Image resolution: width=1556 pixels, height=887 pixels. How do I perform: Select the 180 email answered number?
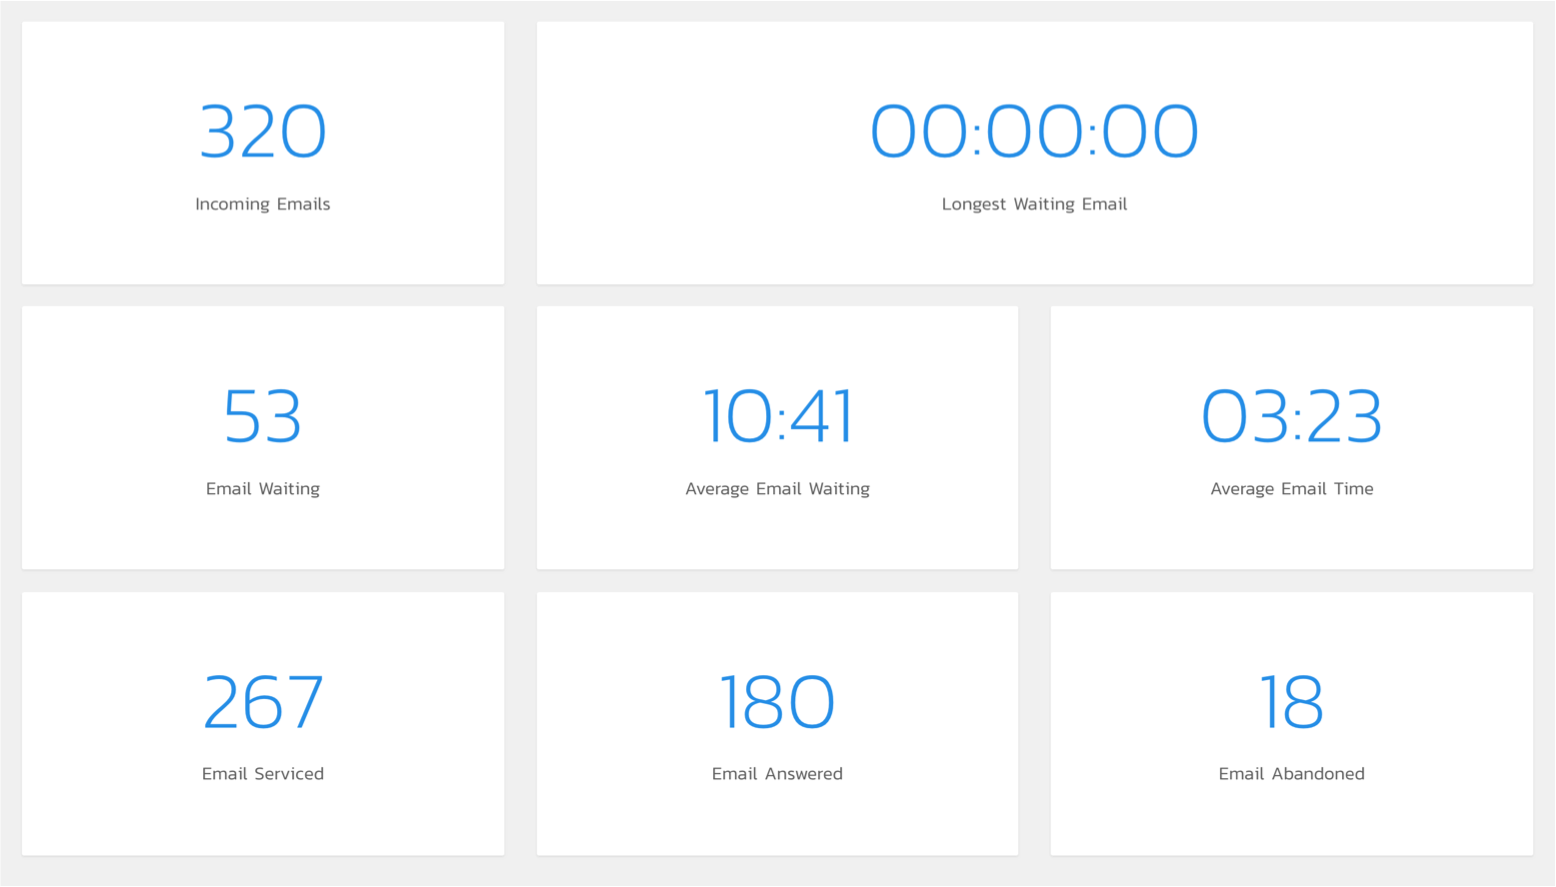pyautogui.click(x=777, y=702)
